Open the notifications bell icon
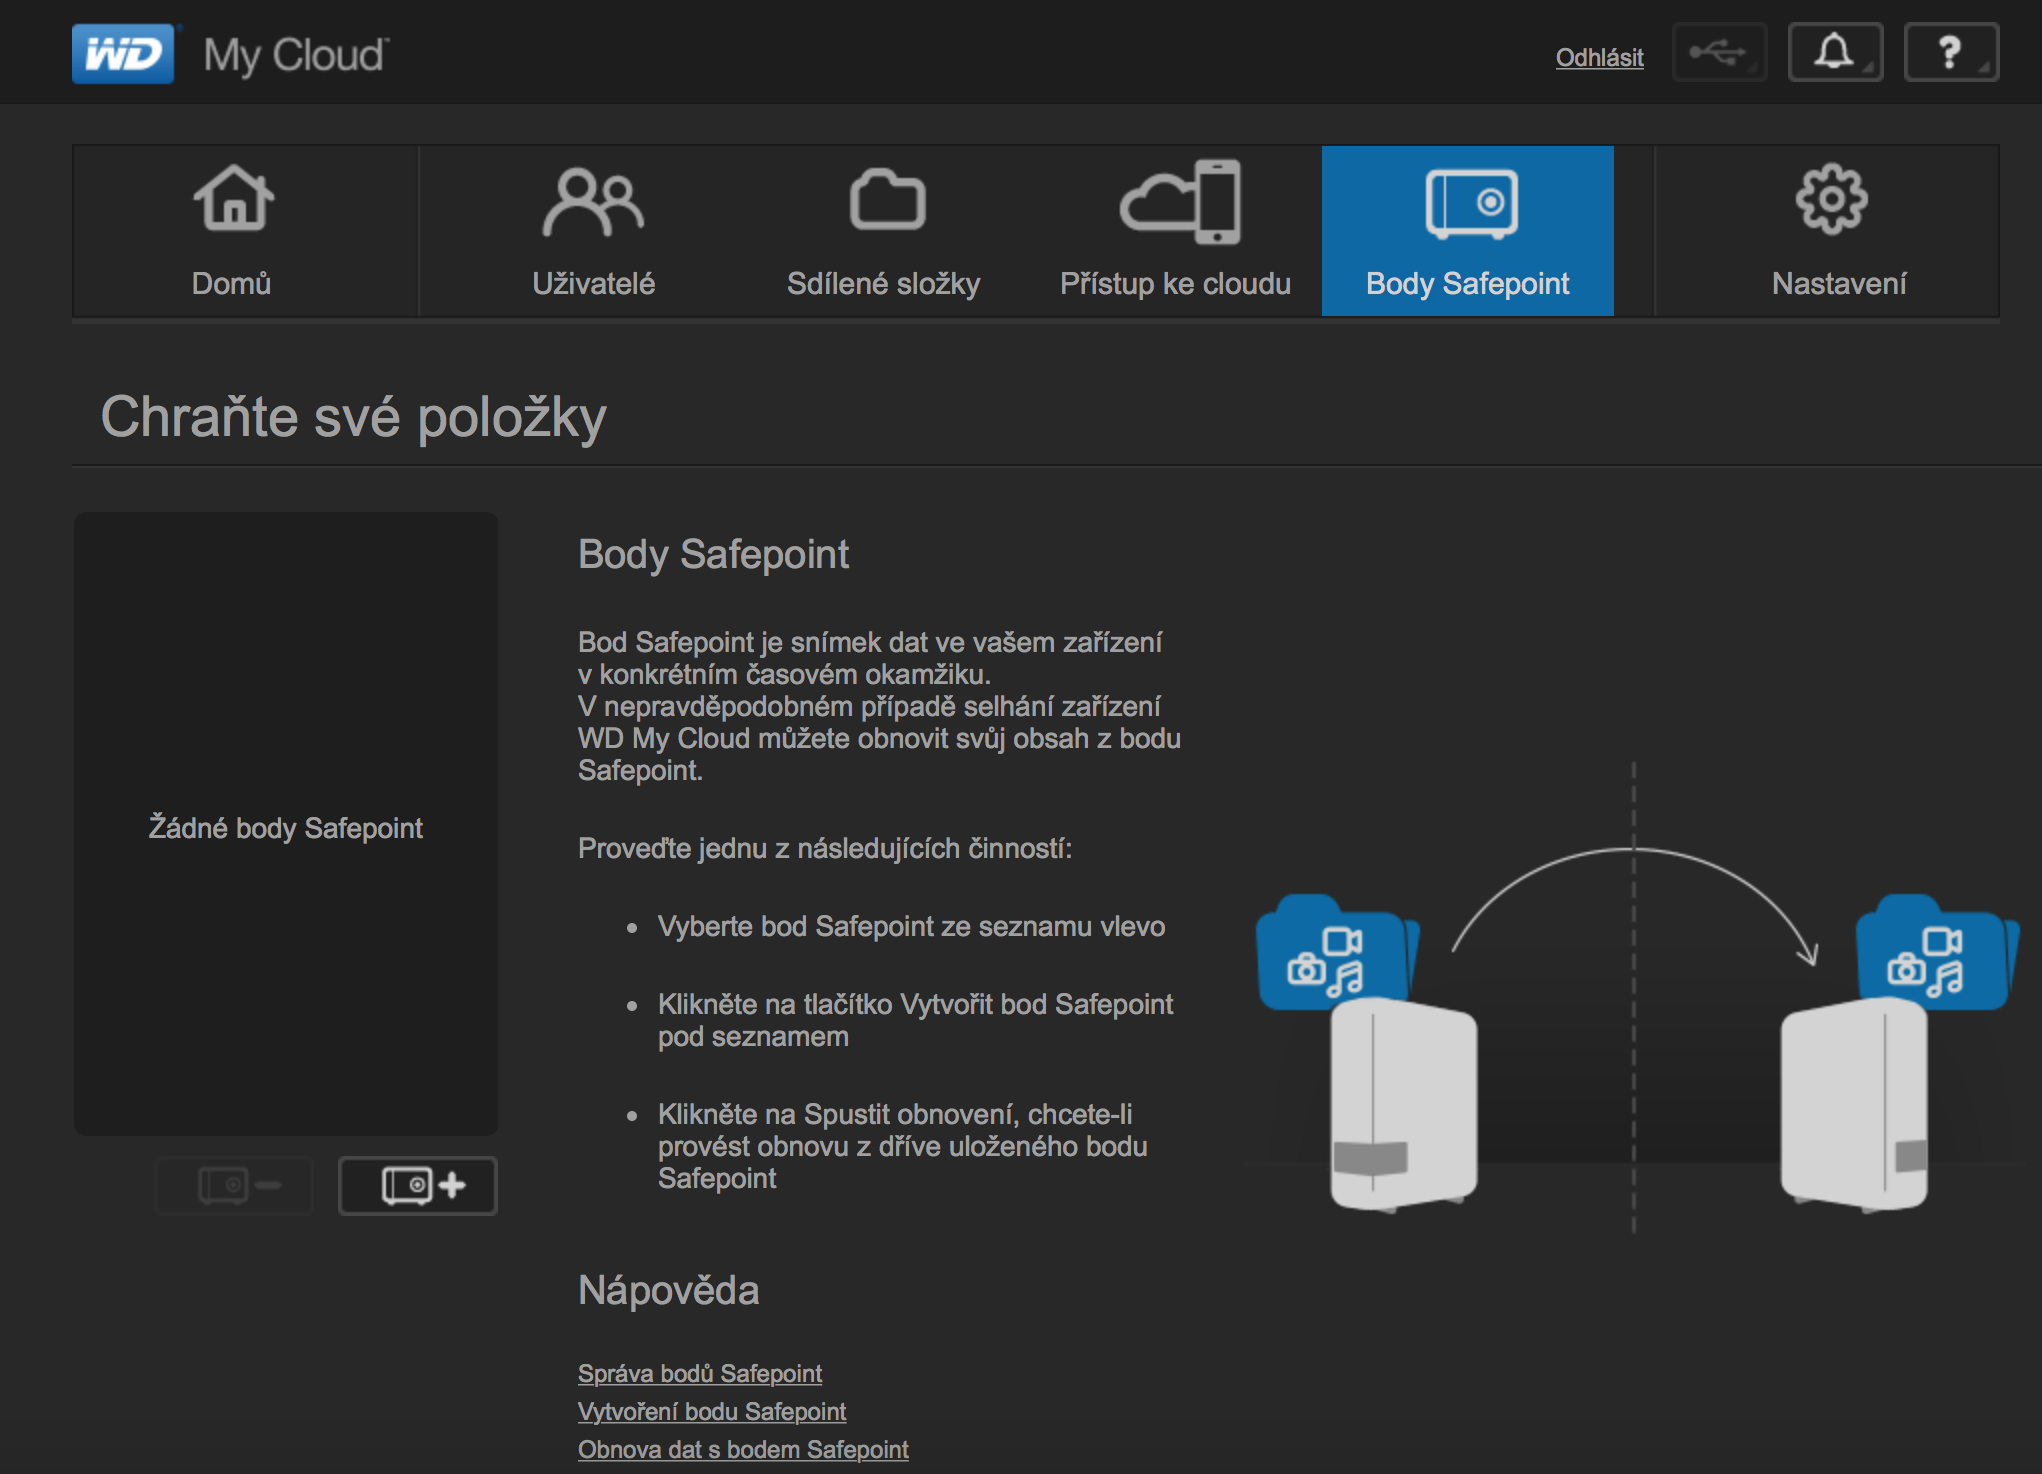The width and height of the screenshot is (2042, 1474). pyautogui.click(x=1835, y=53)
